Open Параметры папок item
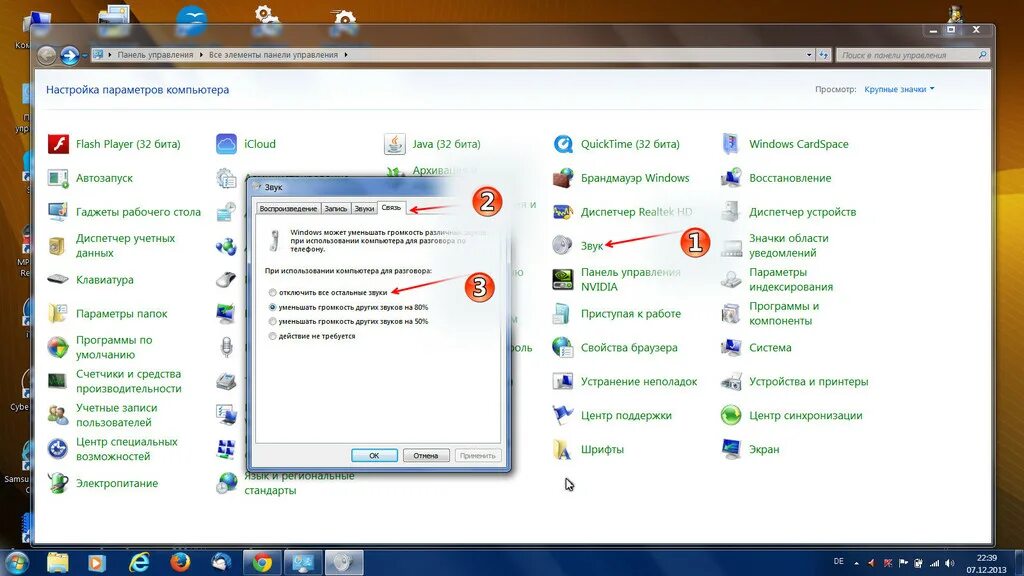Viewport: 1024px width, 576px height. point(108,313)
